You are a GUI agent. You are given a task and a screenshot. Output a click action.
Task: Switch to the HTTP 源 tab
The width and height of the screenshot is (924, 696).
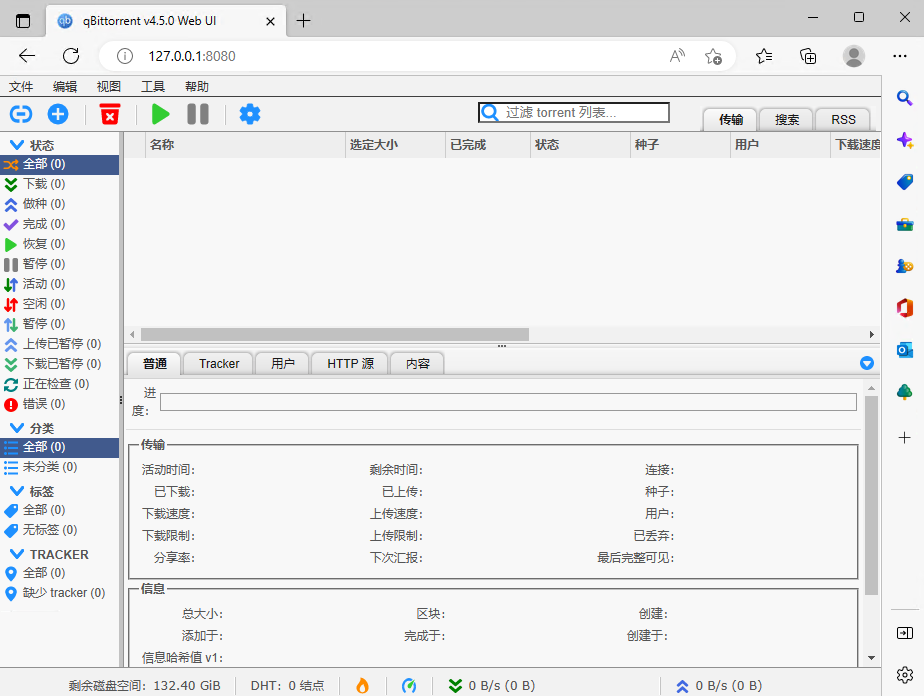pyautogui.click(x=350, y=363)
